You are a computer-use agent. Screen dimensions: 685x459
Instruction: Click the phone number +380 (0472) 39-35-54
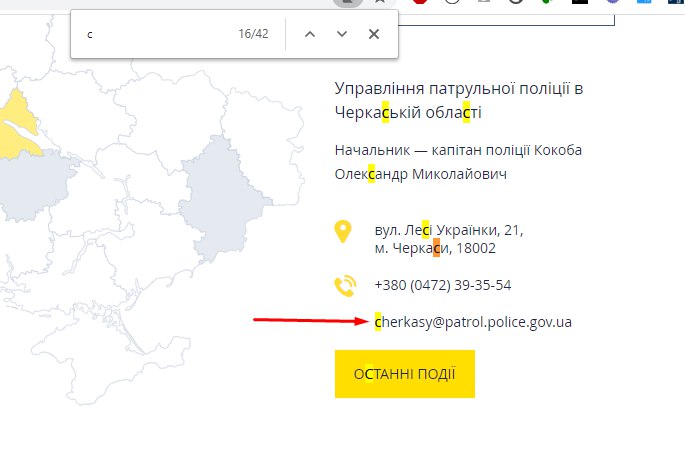coord(443,285)
